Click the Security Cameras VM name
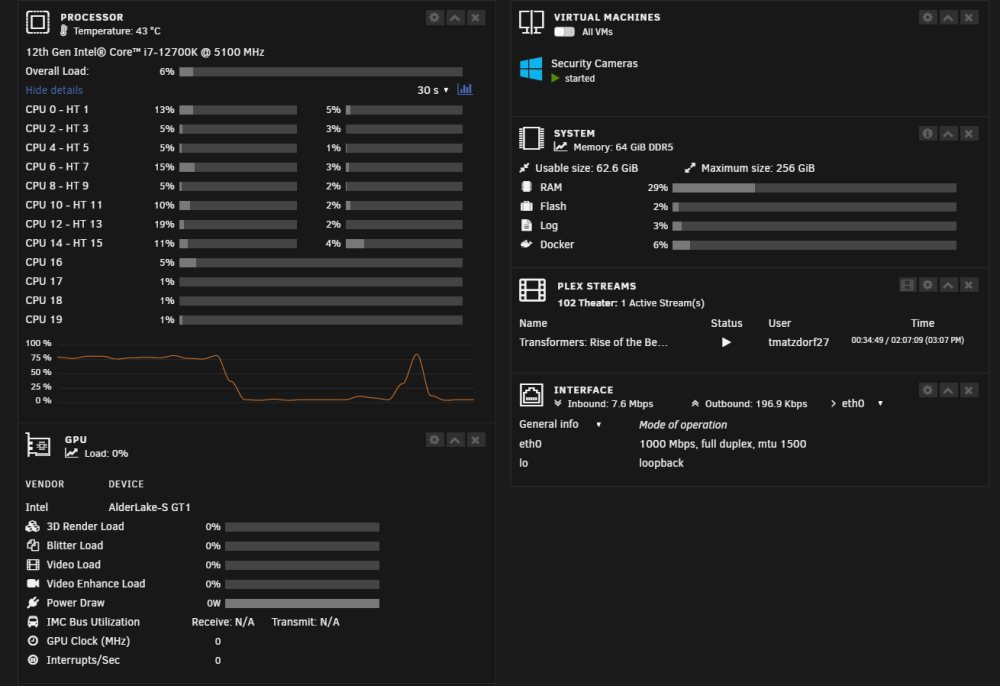Image resolution: width=1000 pixels, height=686 pixels. click(x=594, y=64)
